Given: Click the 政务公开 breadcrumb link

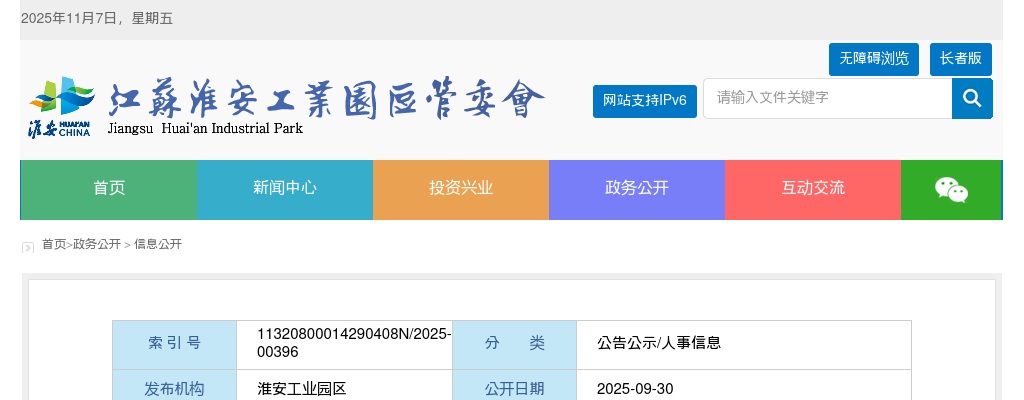Looking at the screenshot, I should coord(97,244).
